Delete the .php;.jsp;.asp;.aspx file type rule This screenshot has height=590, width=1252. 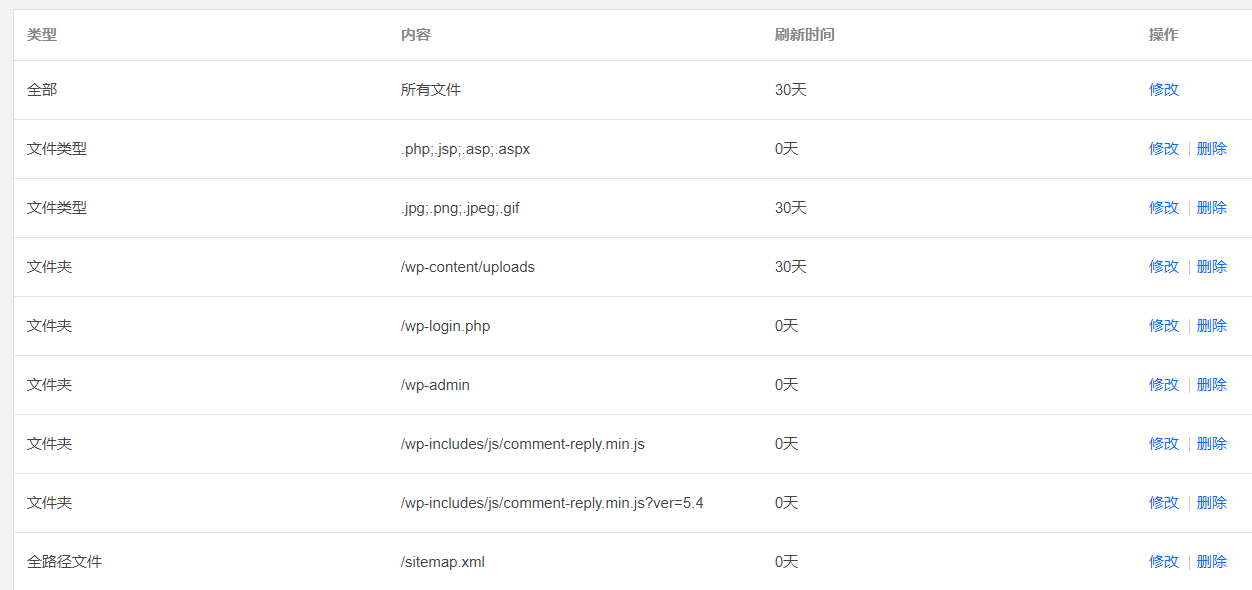(x=1211, y=149)
